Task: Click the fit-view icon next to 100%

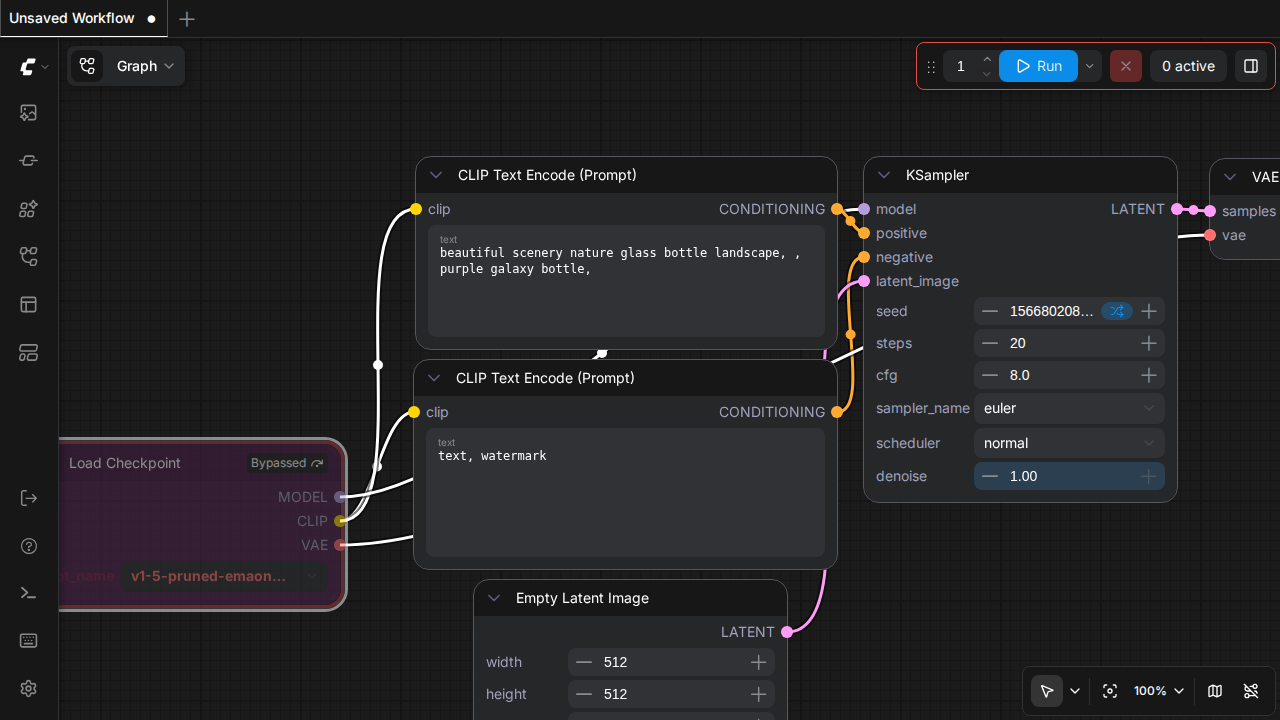Action: pos(1109,691)
